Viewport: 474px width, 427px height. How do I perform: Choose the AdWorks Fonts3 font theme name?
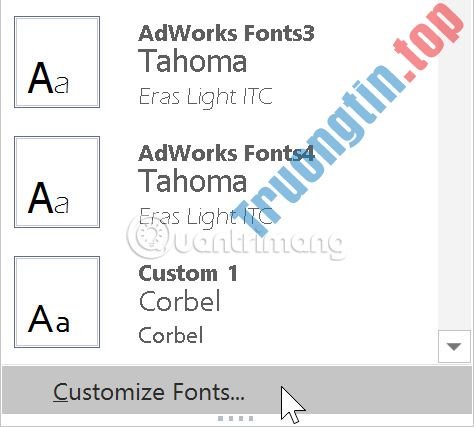pyautogui.click(x=226, y=34)
